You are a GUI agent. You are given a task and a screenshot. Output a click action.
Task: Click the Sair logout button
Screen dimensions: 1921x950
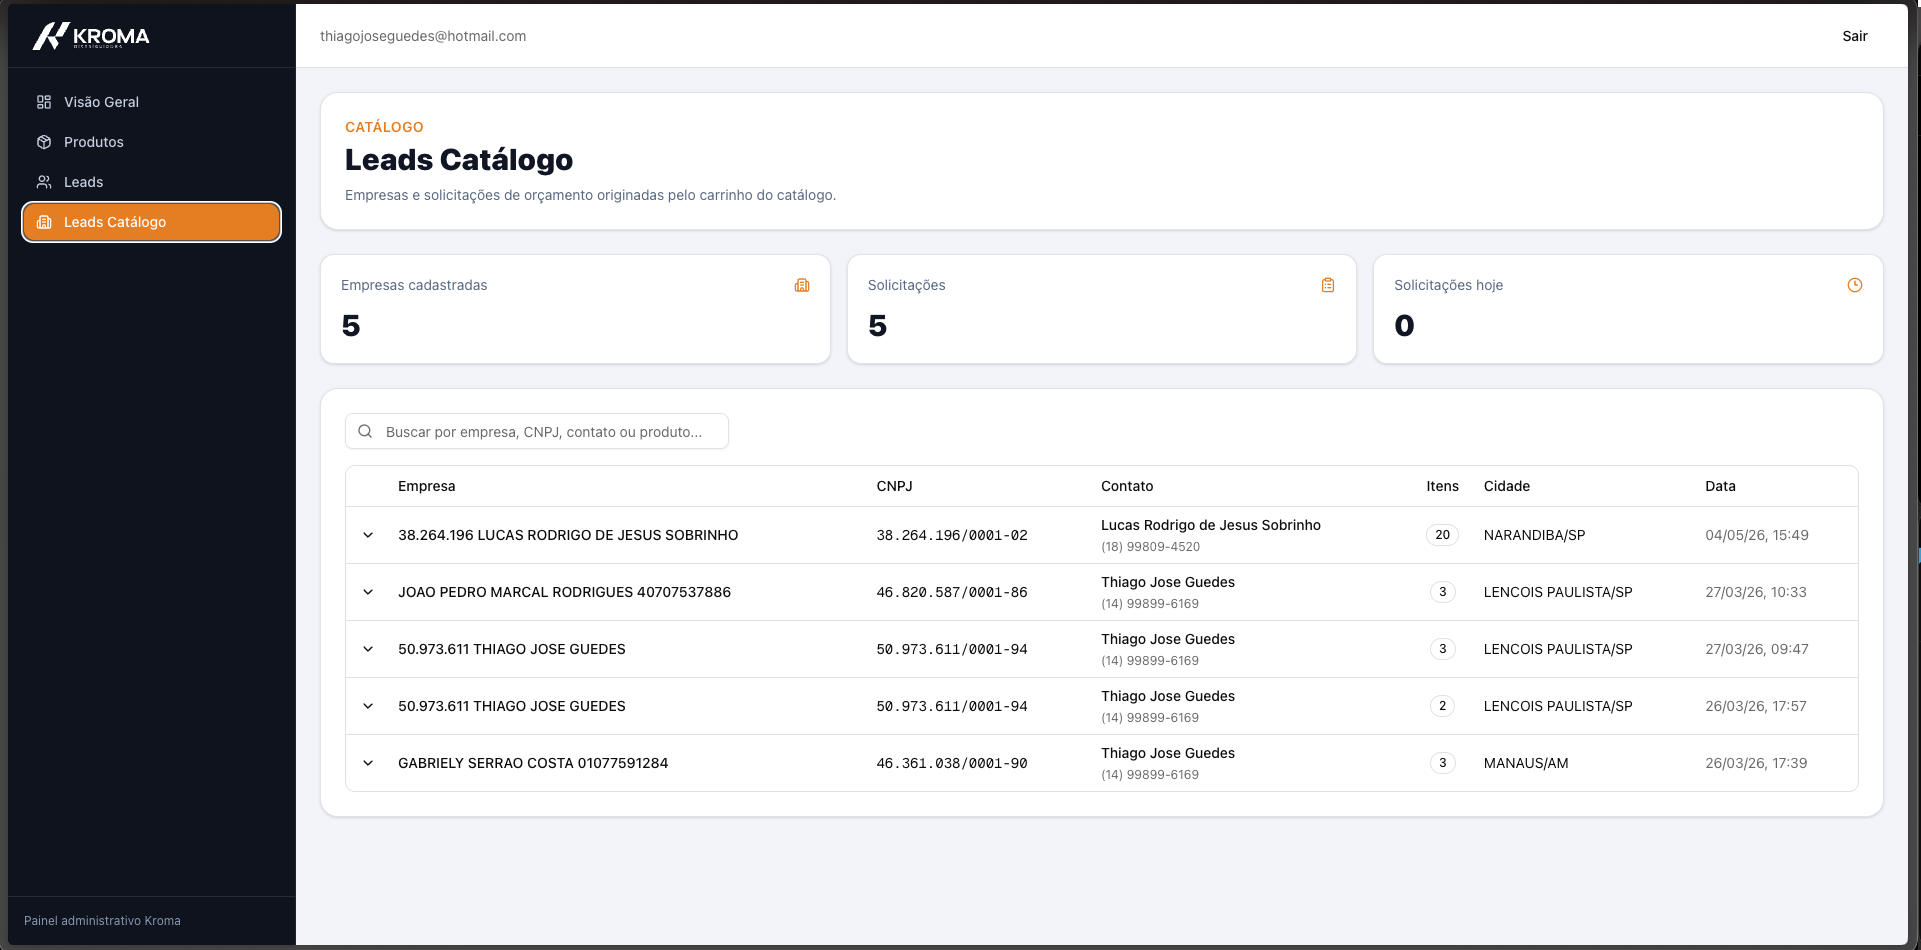(1855, 36)
